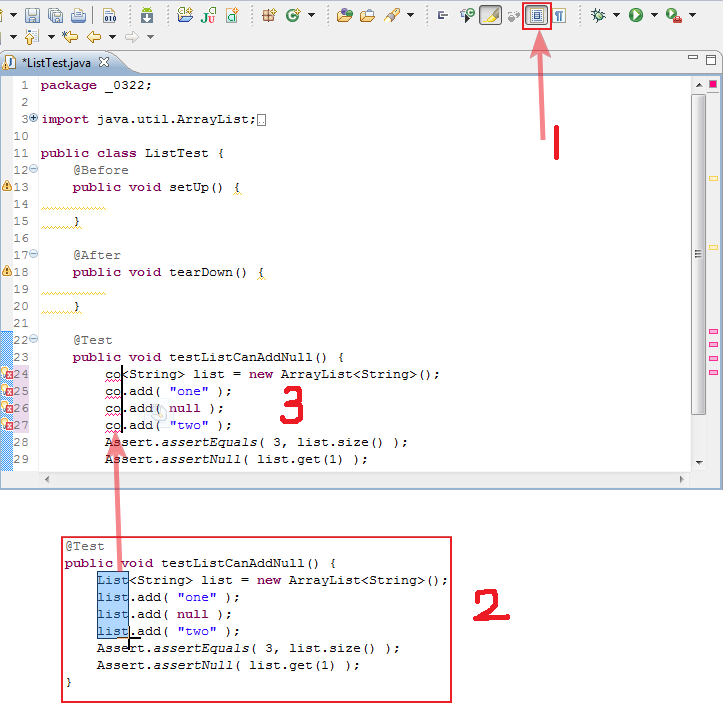
Task: Click '@Before' annotation text
Action: tap(101, 170)
